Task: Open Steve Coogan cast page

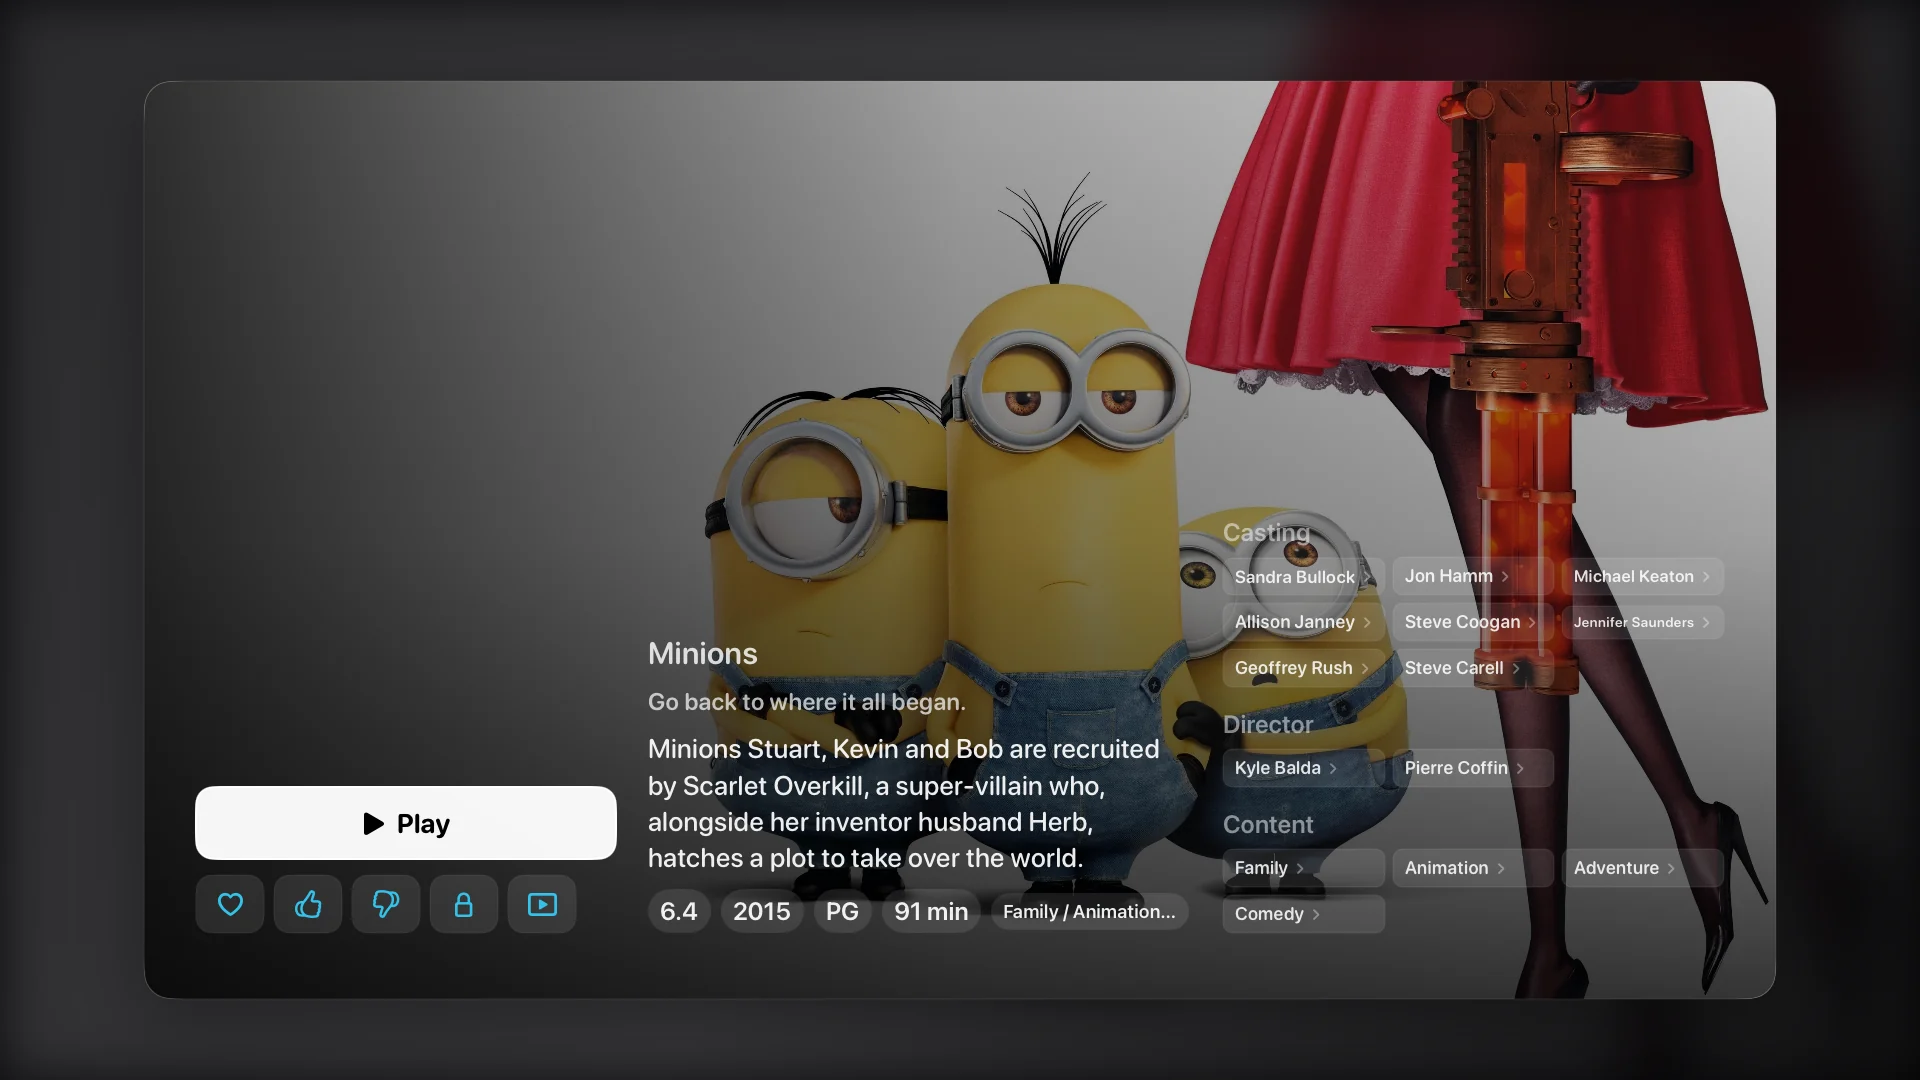Action: click(x=1472, y=622)
